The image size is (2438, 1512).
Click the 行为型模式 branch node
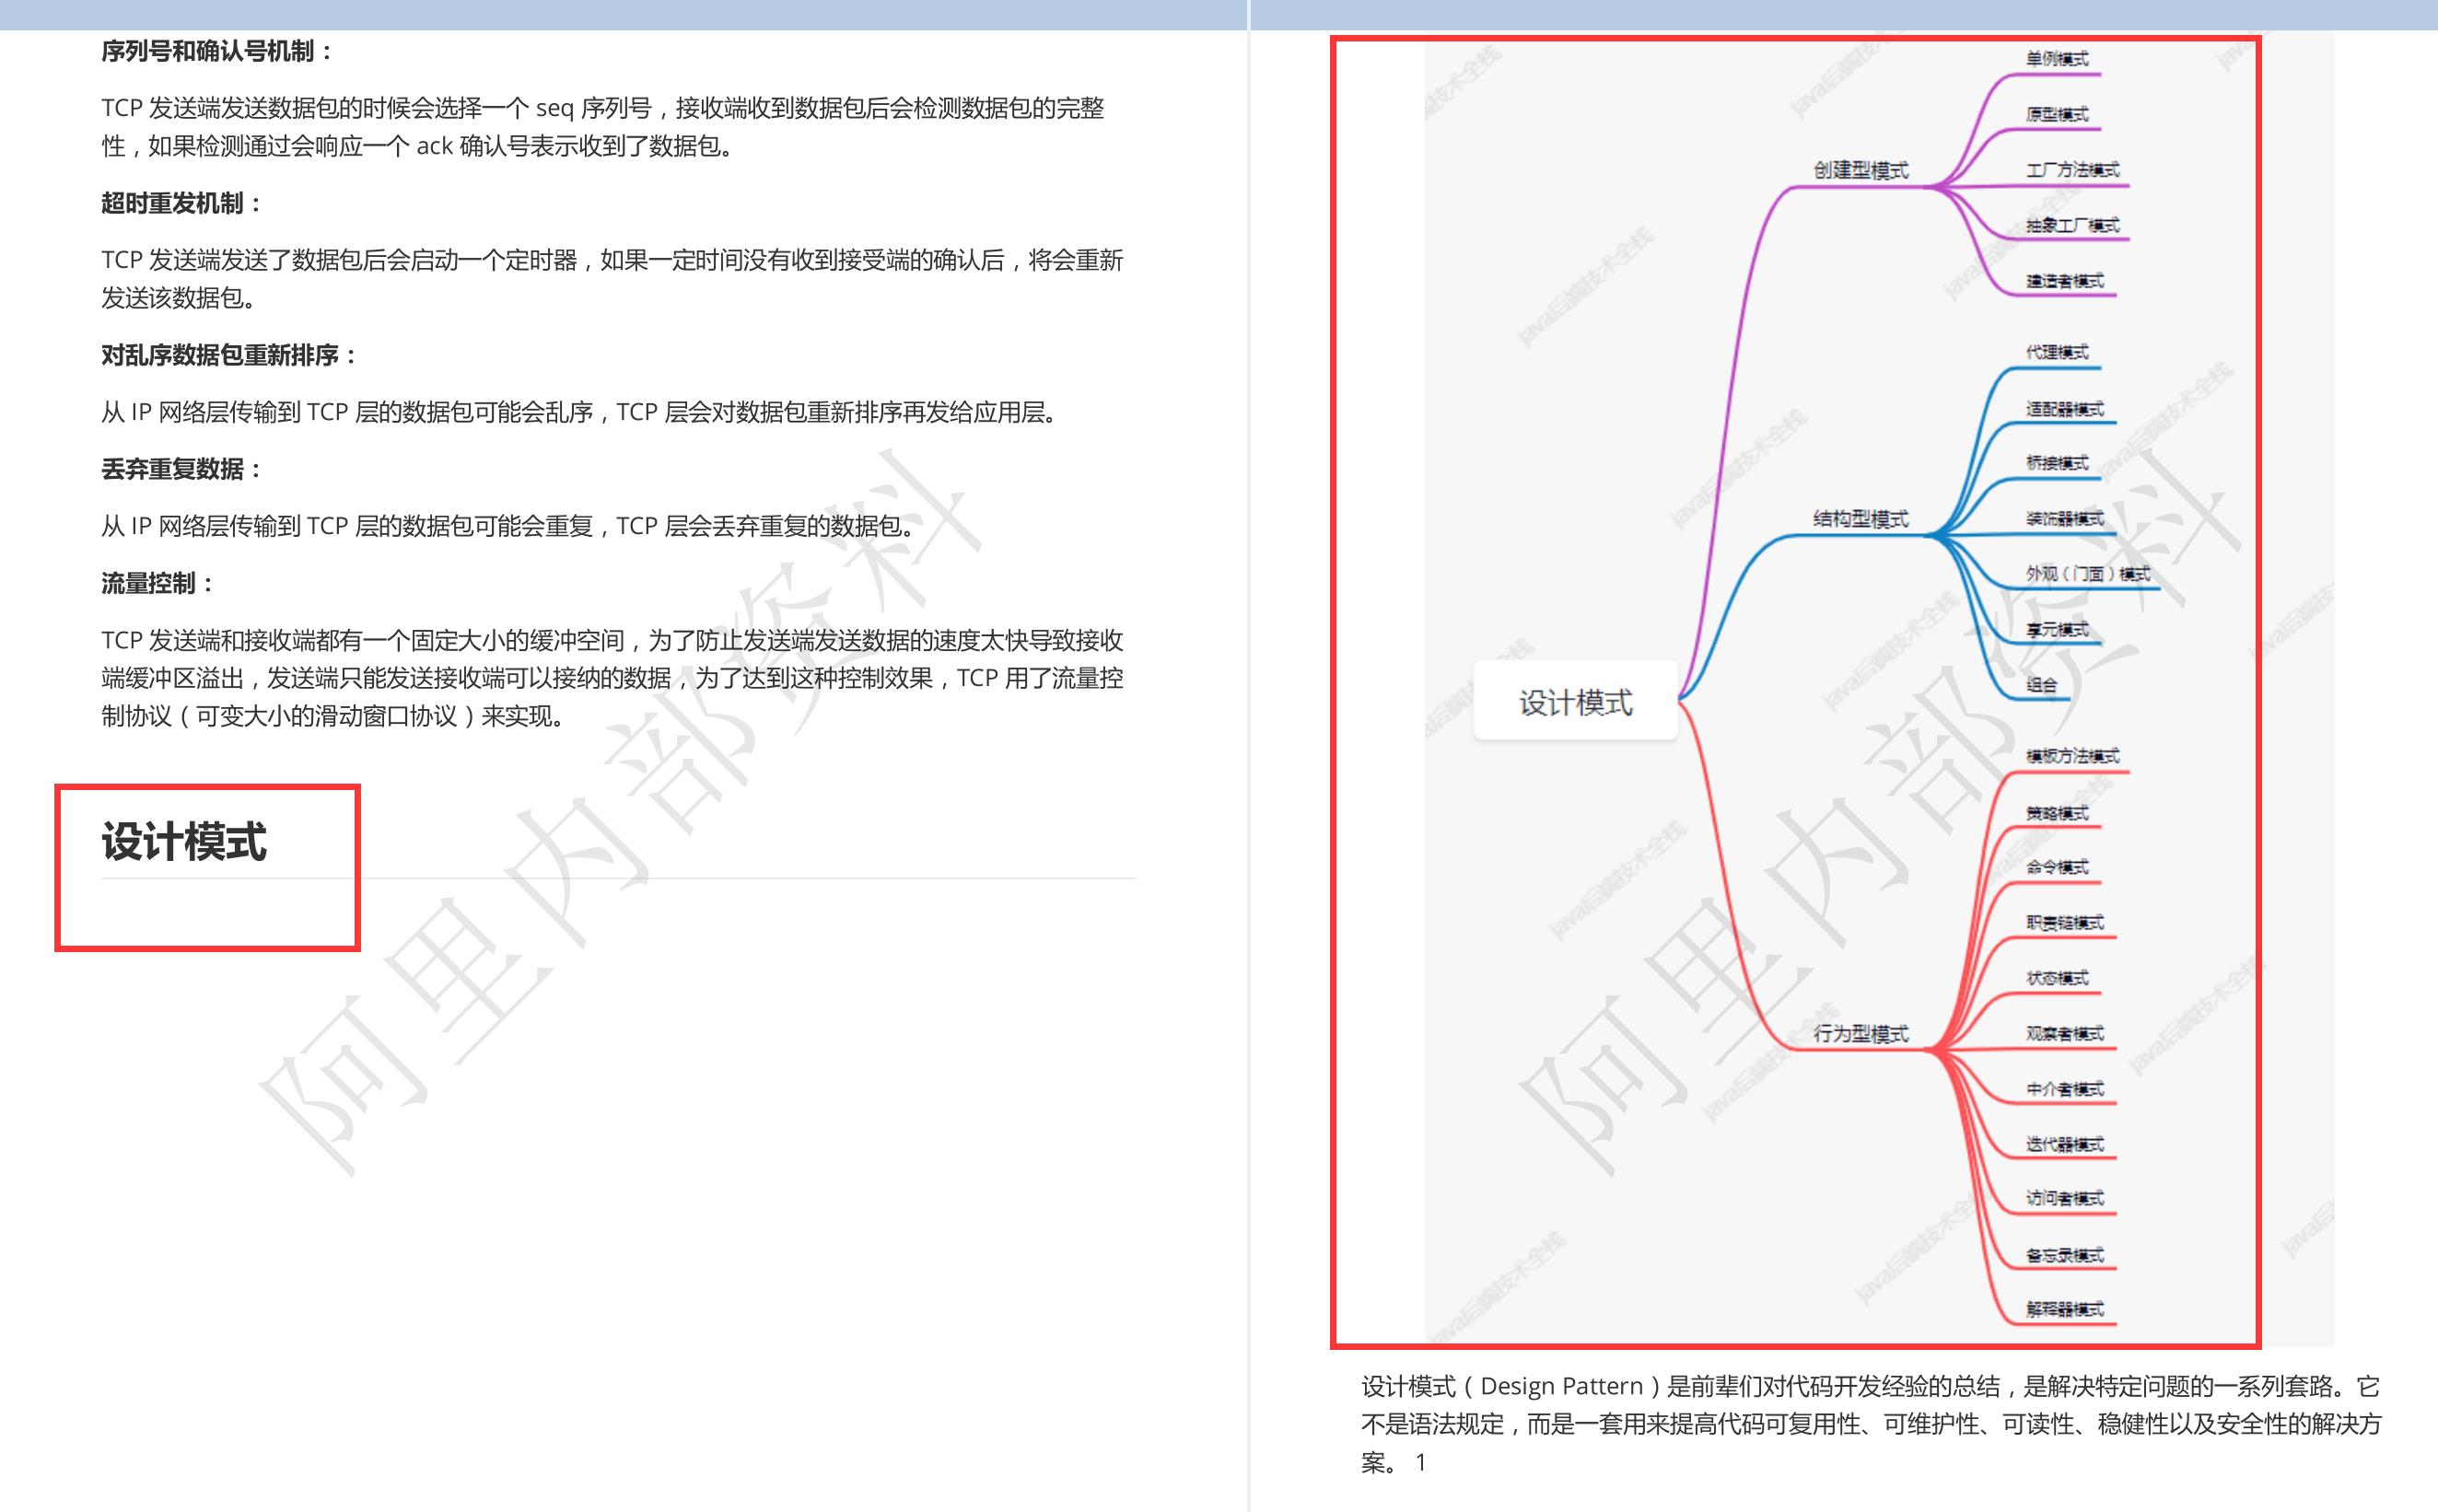tap(1861, 1033)
